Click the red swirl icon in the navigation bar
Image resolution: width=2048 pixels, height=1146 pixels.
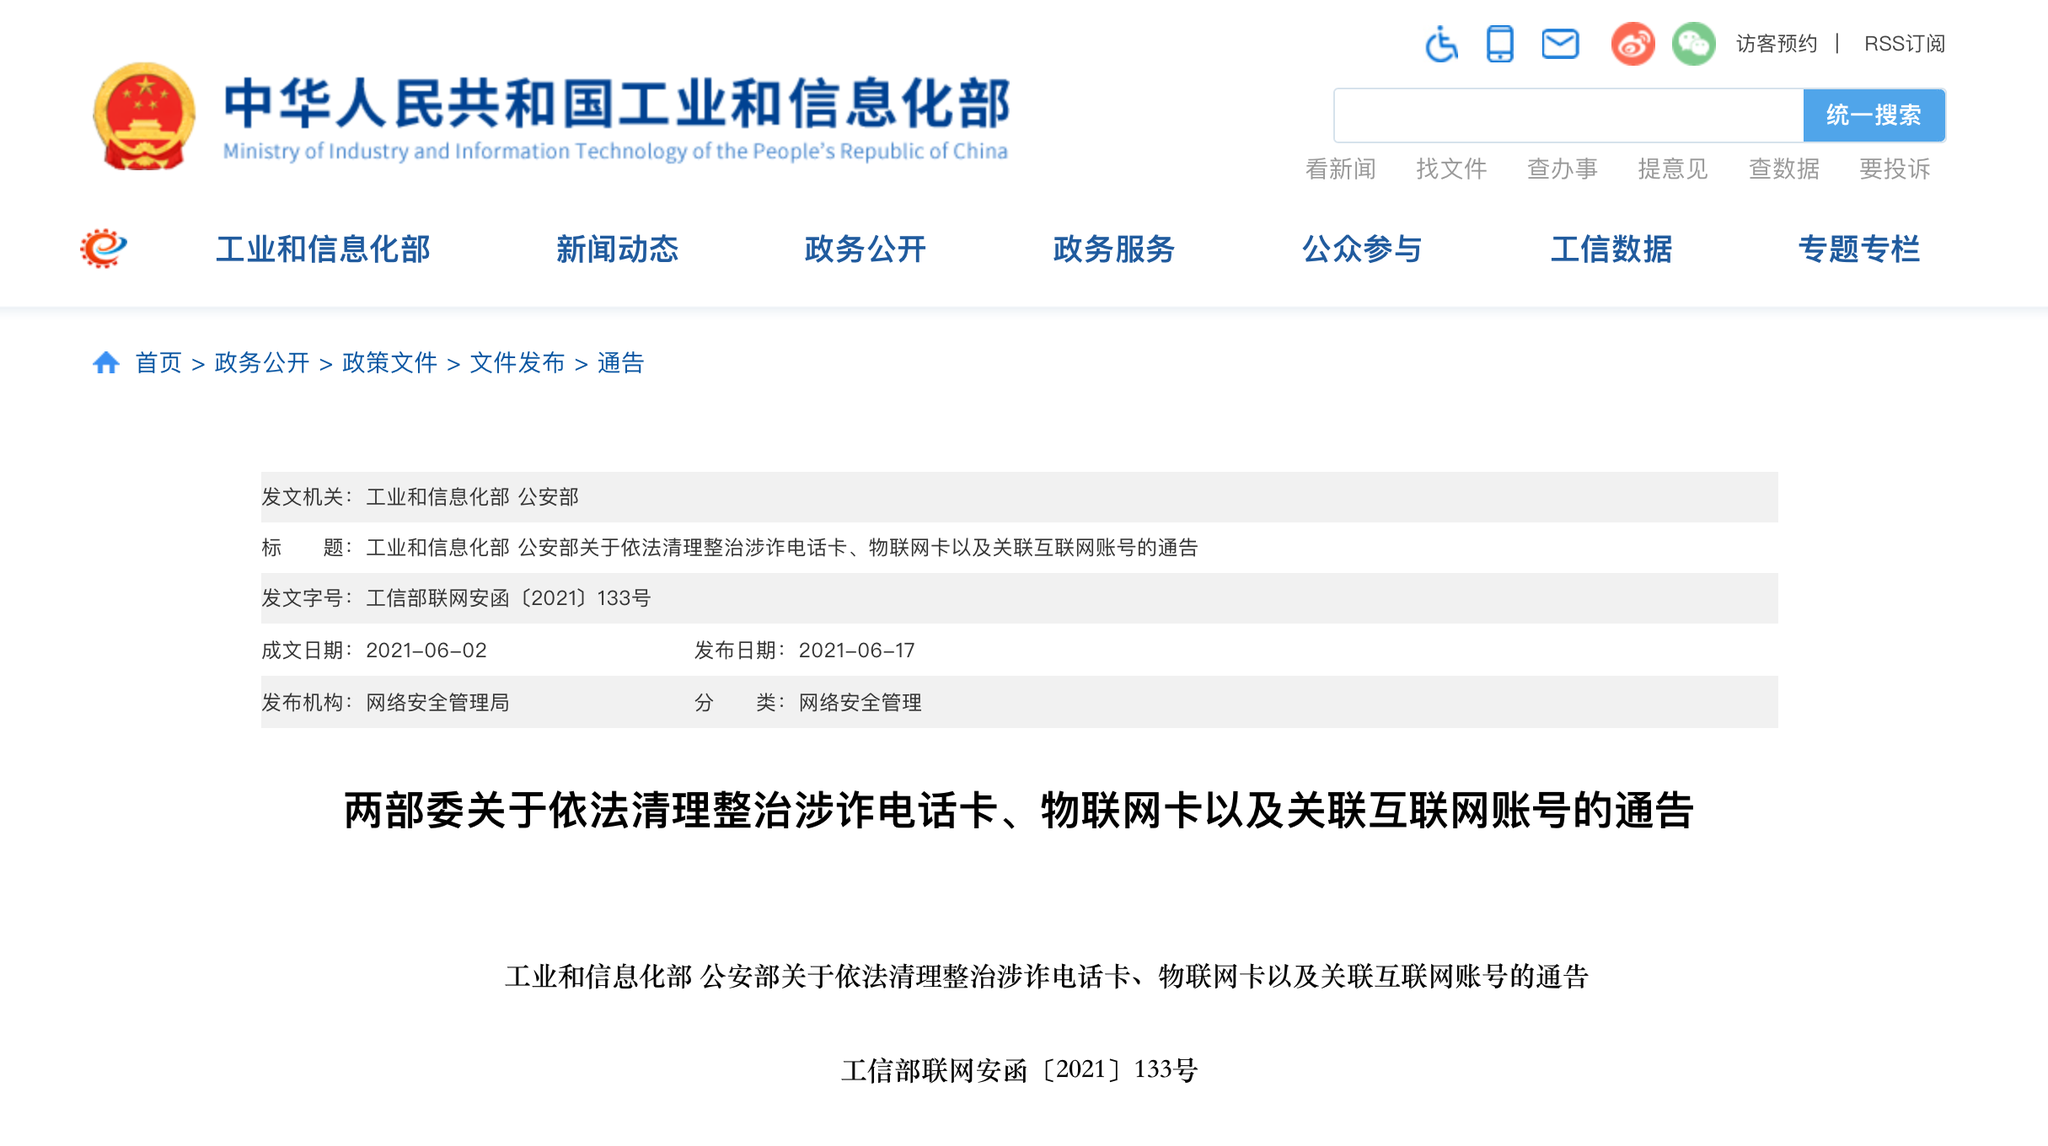pos(104,248)
